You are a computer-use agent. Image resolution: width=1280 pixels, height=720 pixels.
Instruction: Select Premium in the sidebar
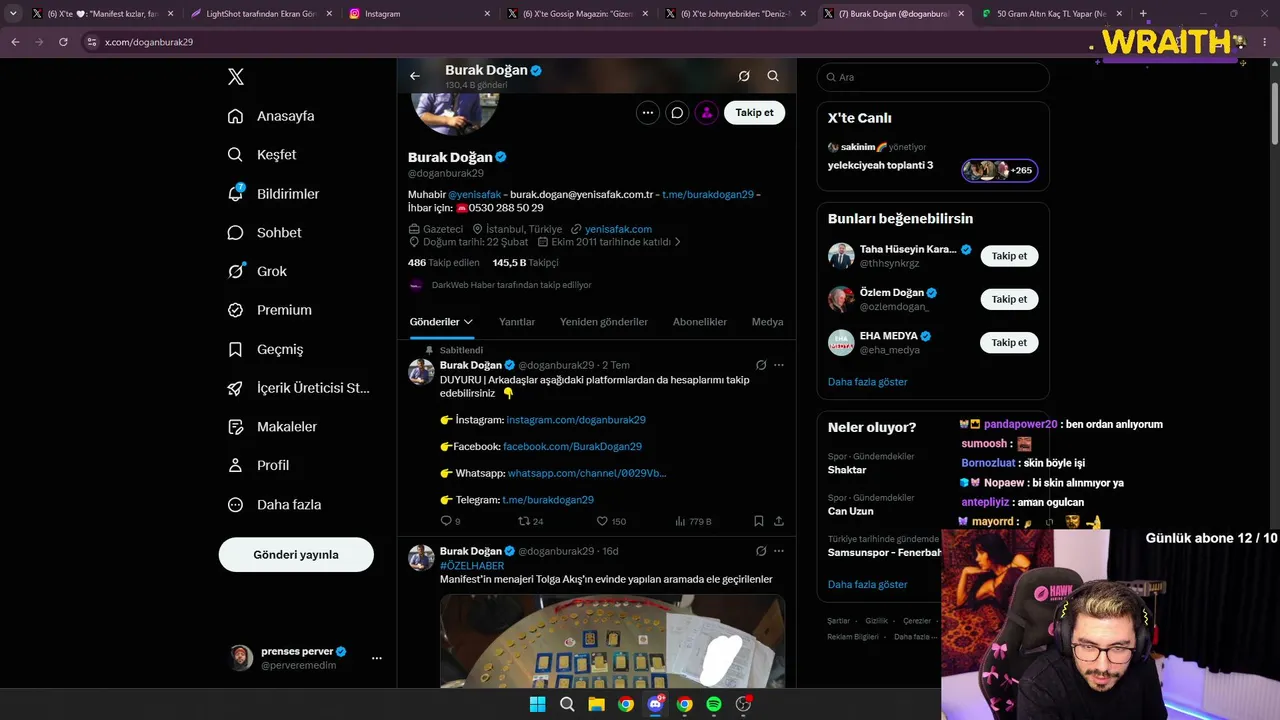click(270, 310)
